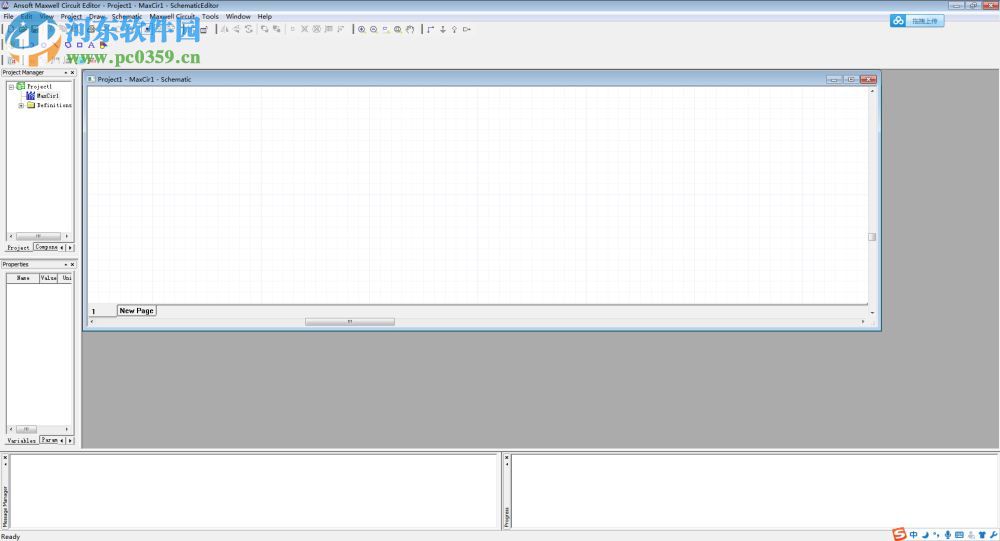The width and height of the screenshot is (1000, 541).
Task: Click the rotate toolbar icon
Action: 249,29
